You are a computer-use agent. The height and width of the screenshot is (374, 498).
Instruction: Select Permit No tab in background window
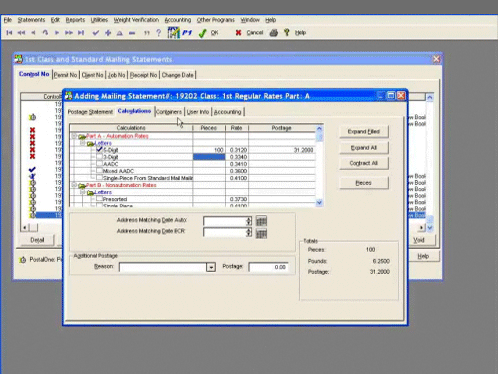tap(65, 75)
